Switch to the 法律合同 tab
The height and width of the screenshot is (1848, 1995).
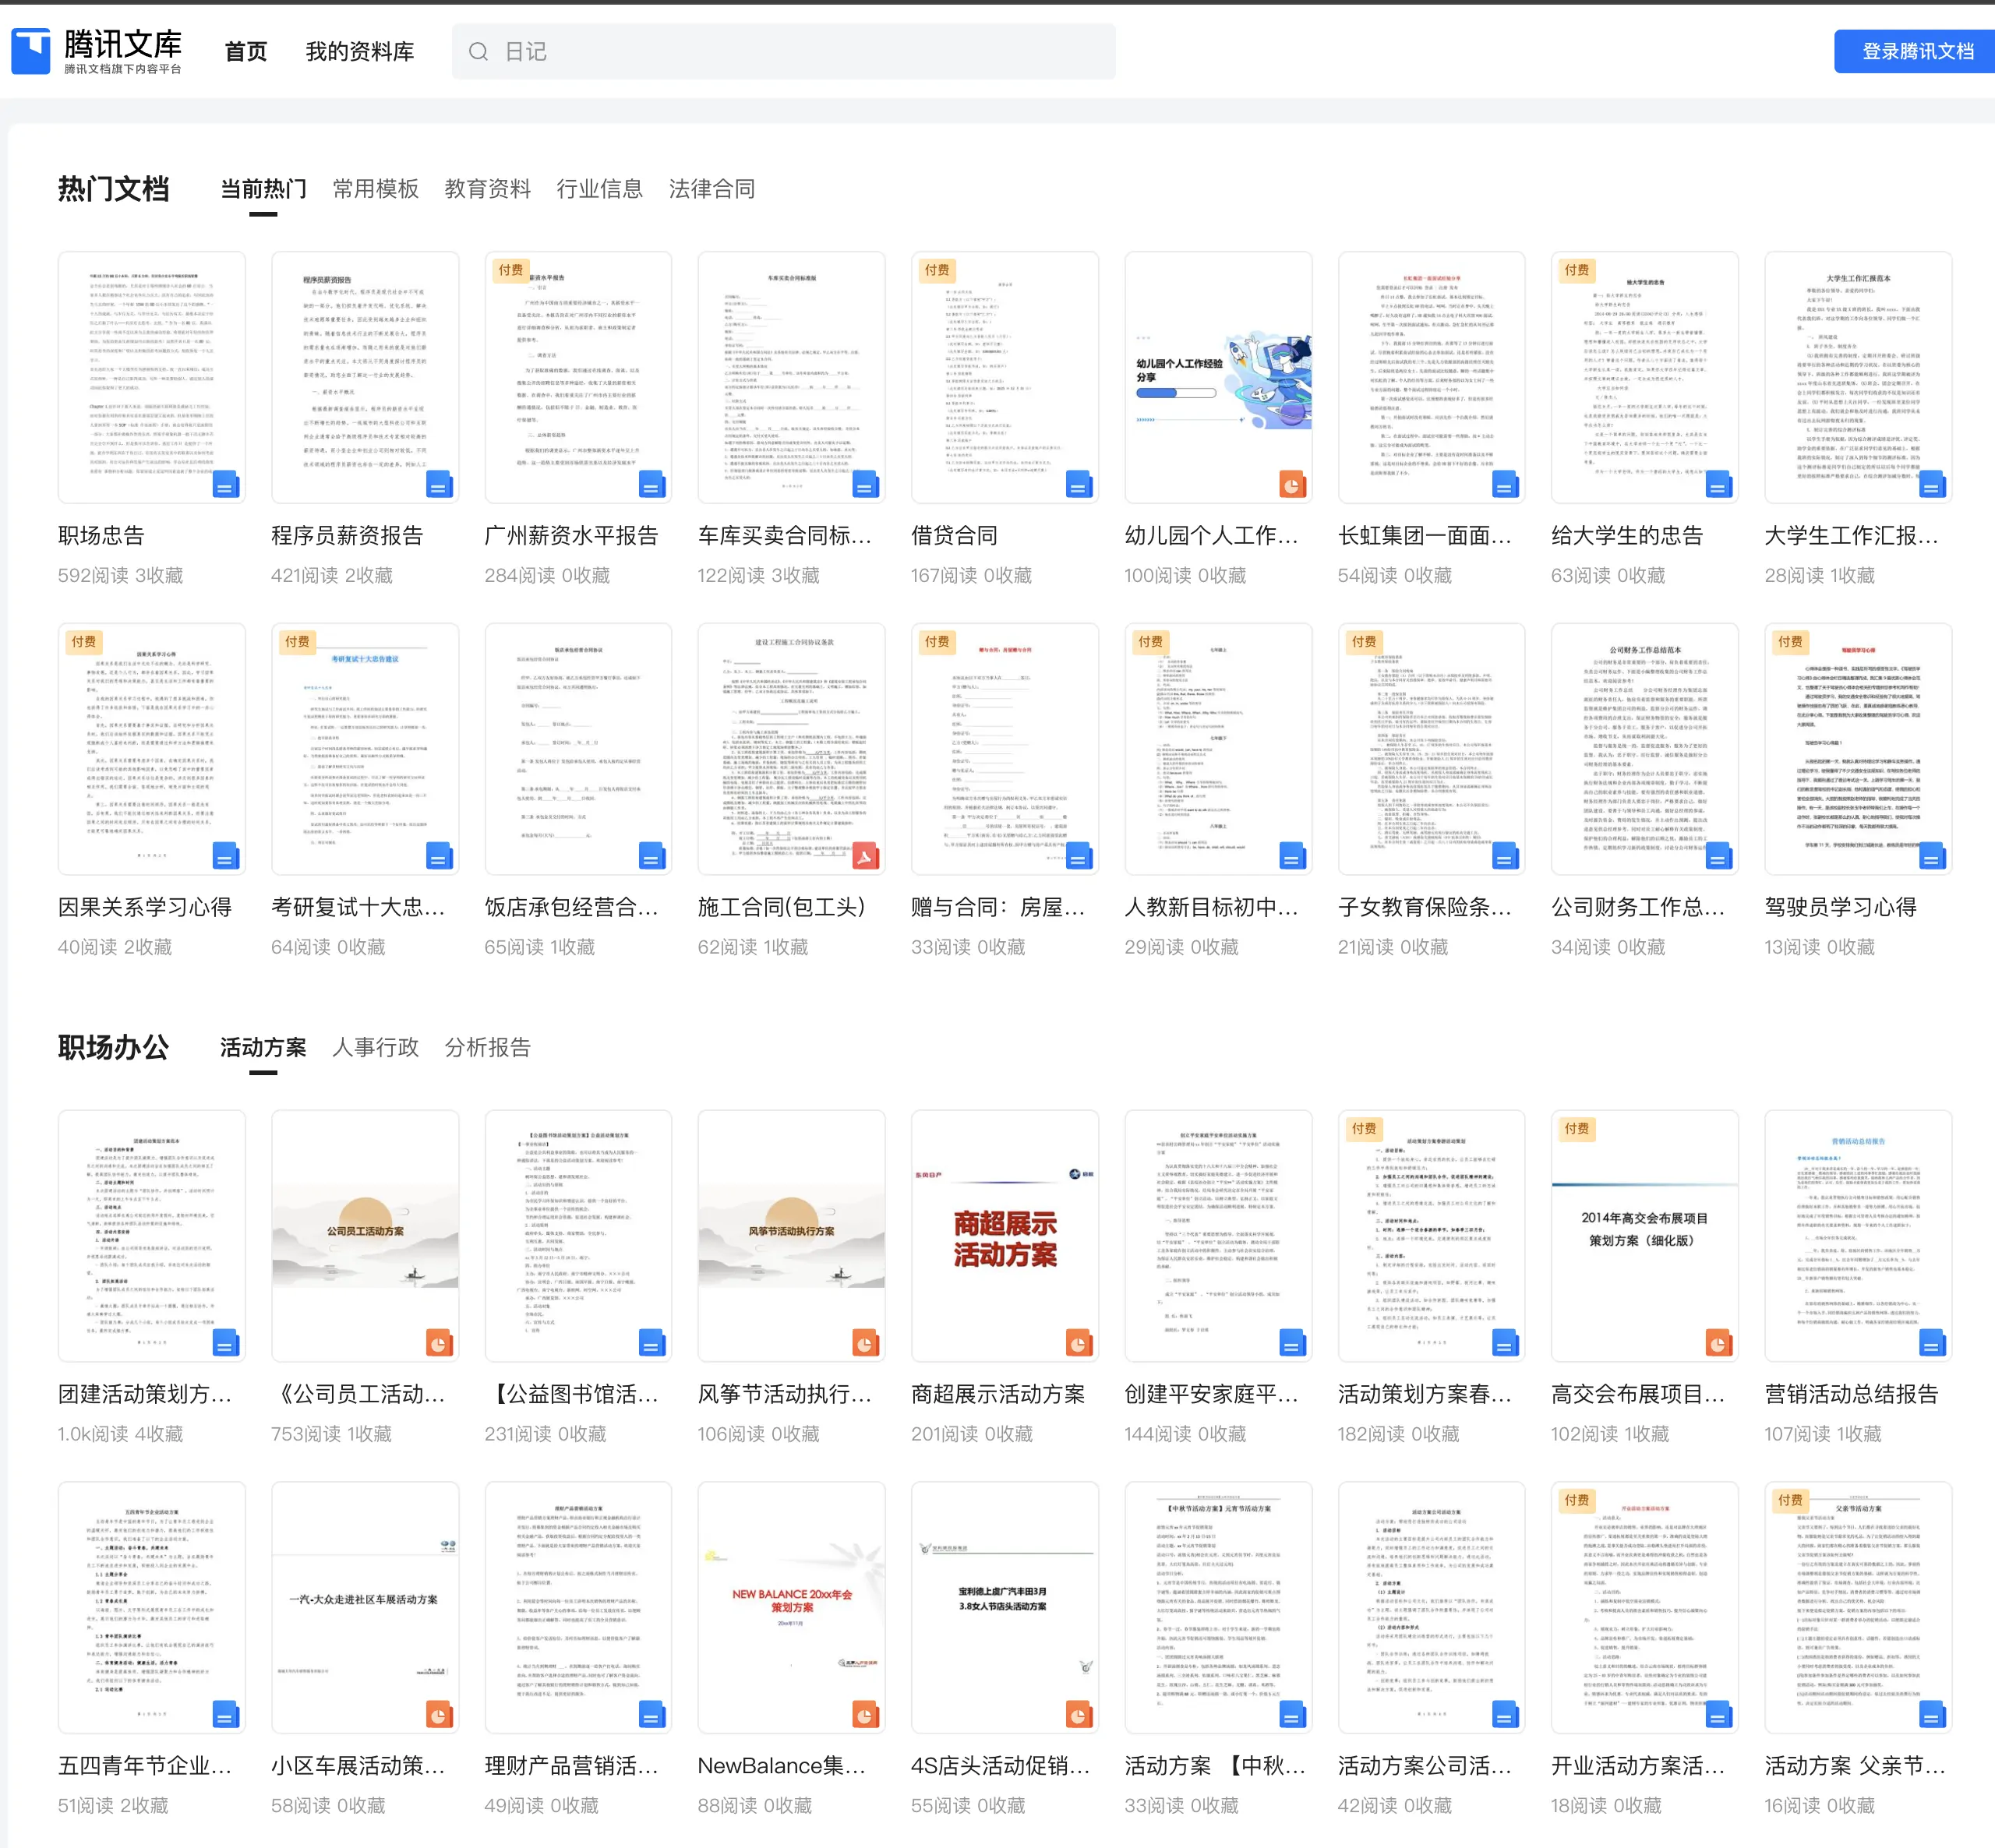tap(712, 189)
